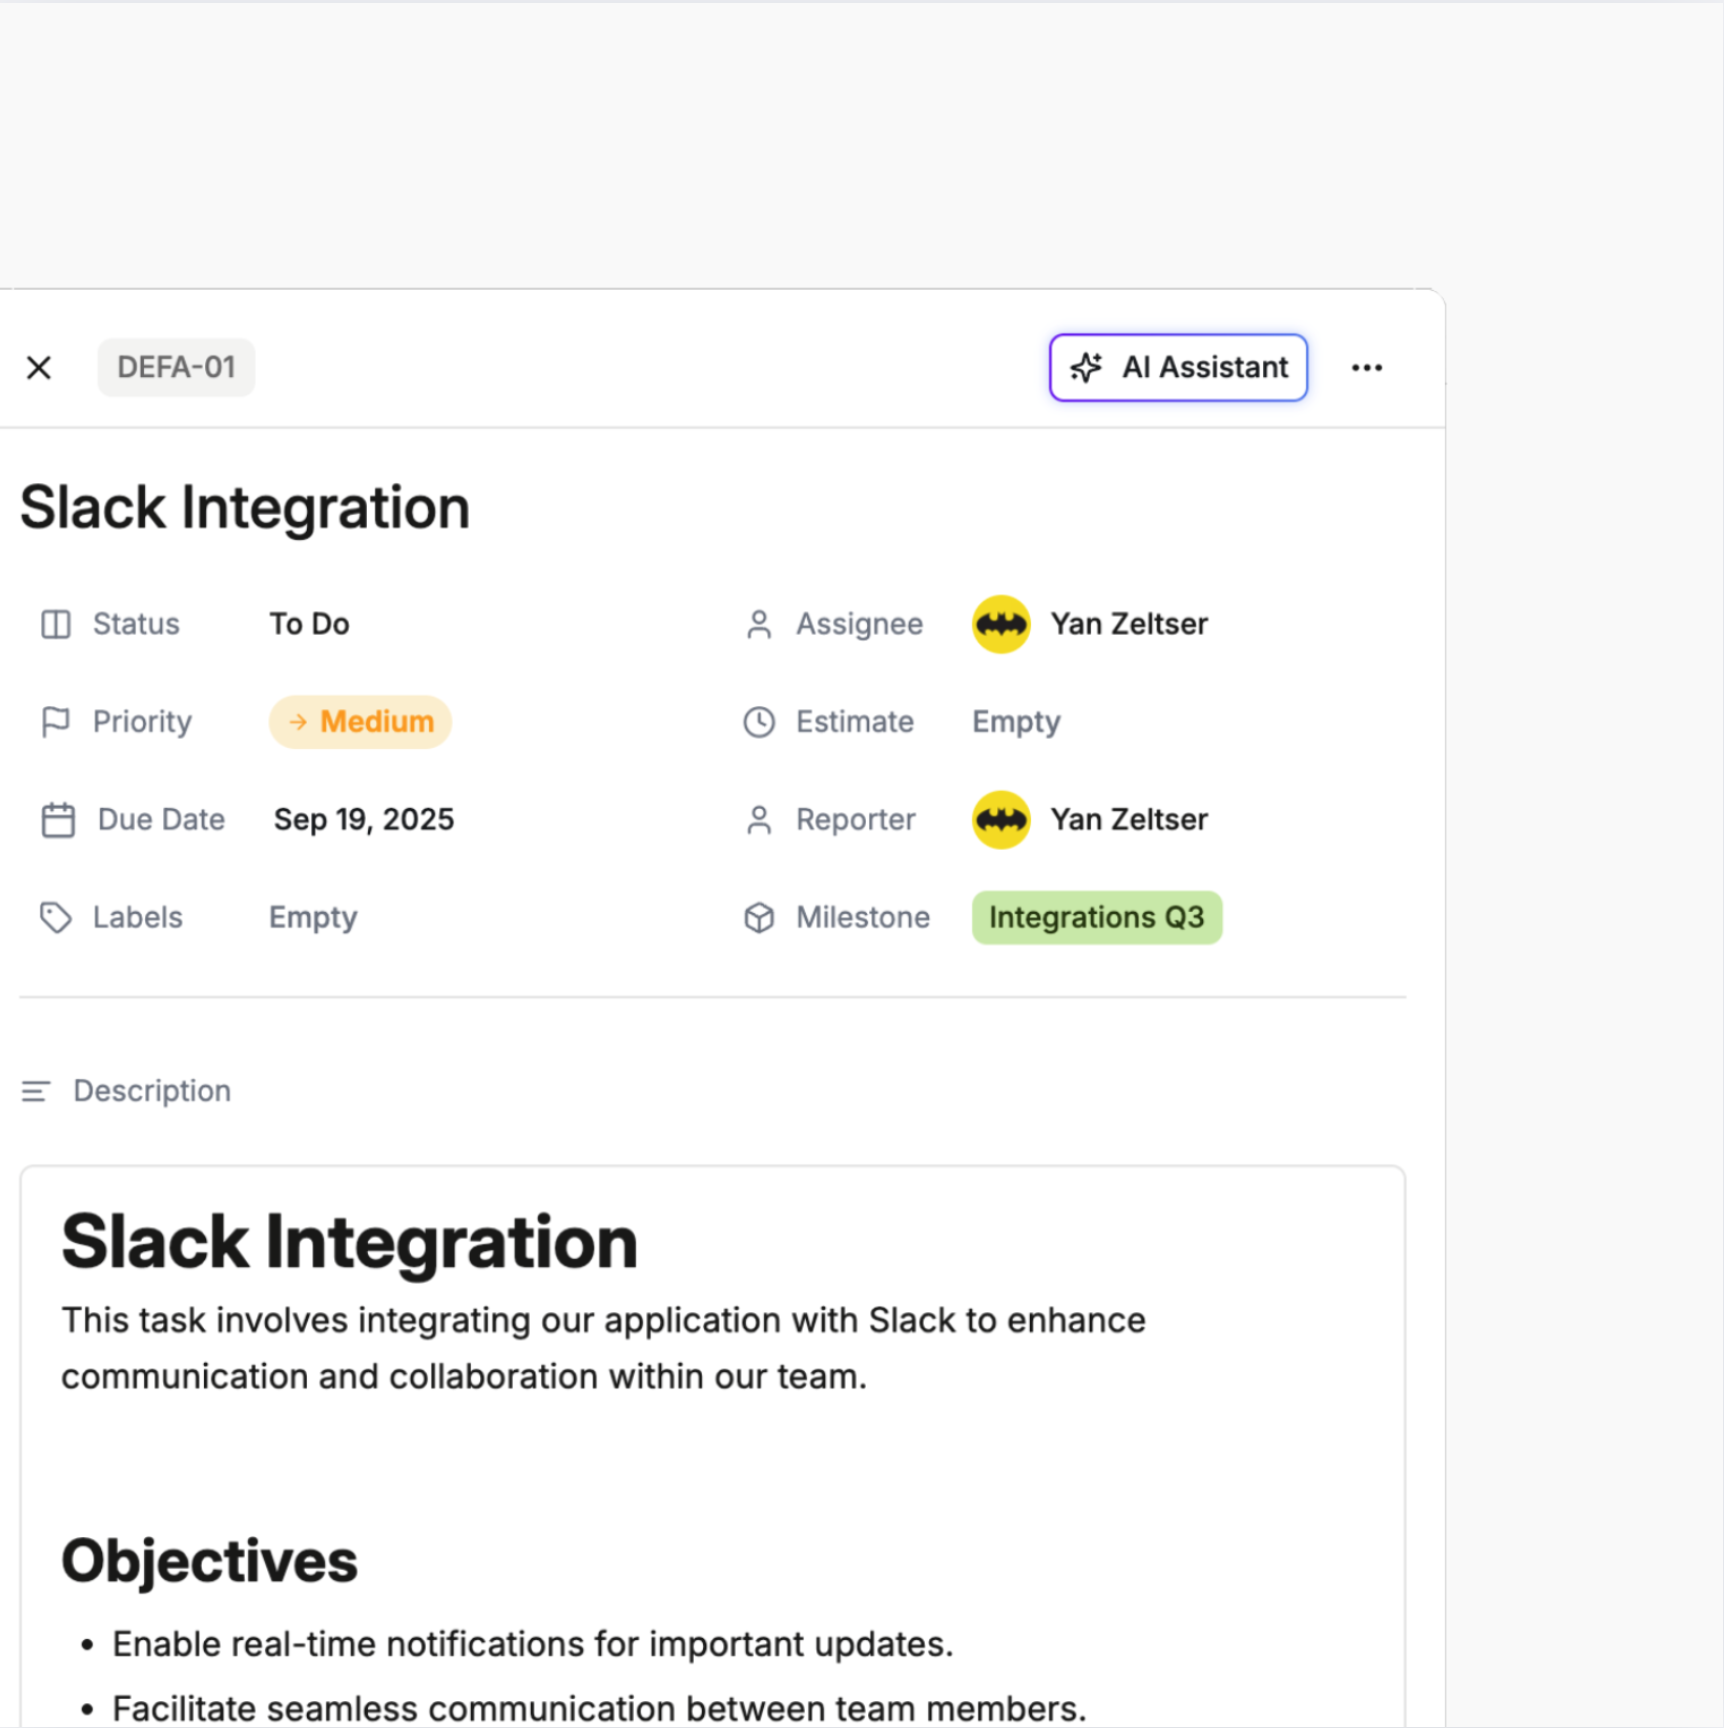Screen dimensions: 1724x1728
Task: Click the Description lines icon
Action: (x=36, y=1091)
